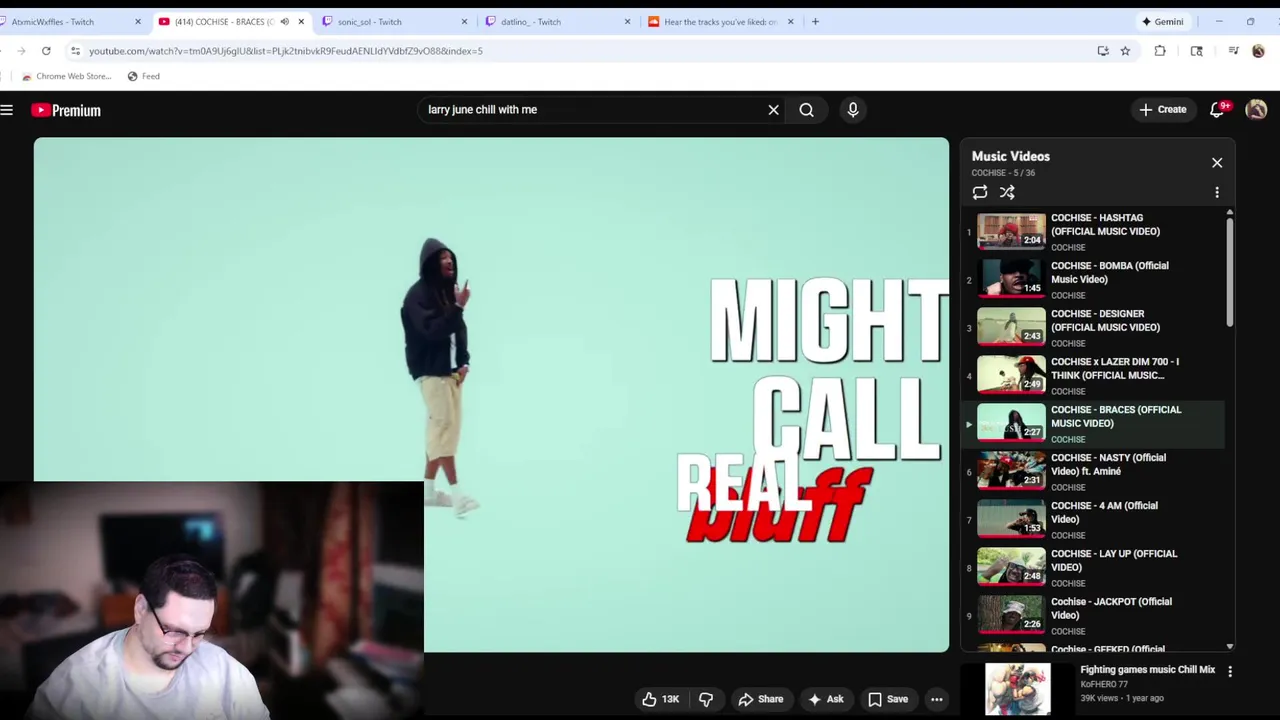Play COCHISE - BOMBA playlist item

(1093, 279)
